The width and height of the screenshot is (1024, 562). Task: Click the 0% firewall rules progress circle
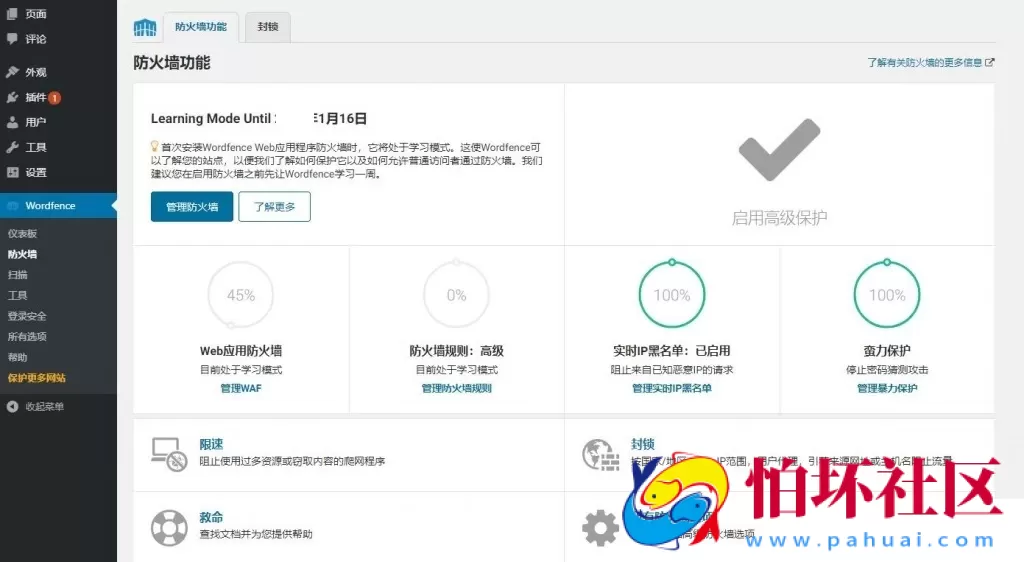pos(456,295)
